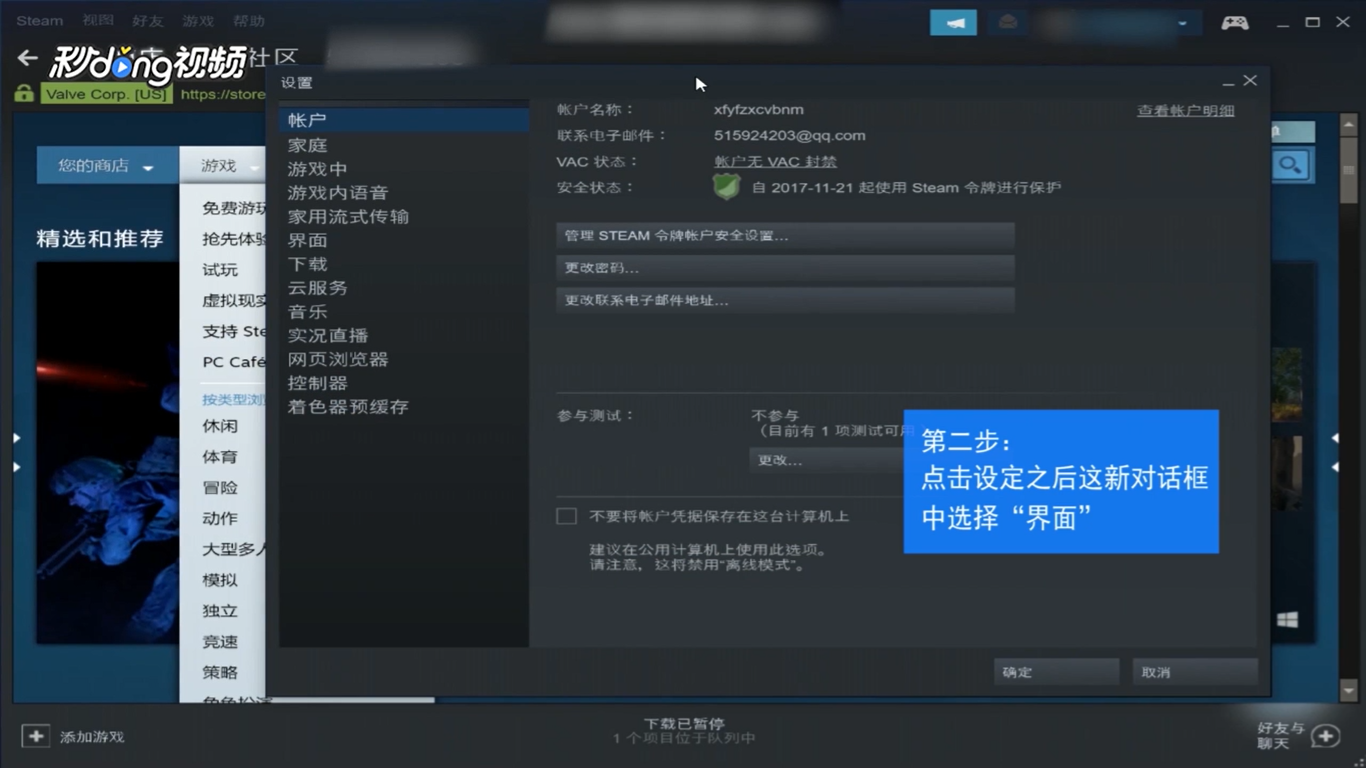
Task: Enter Big Picture mode via gamepad icon
Action: tap(1235, 21)
